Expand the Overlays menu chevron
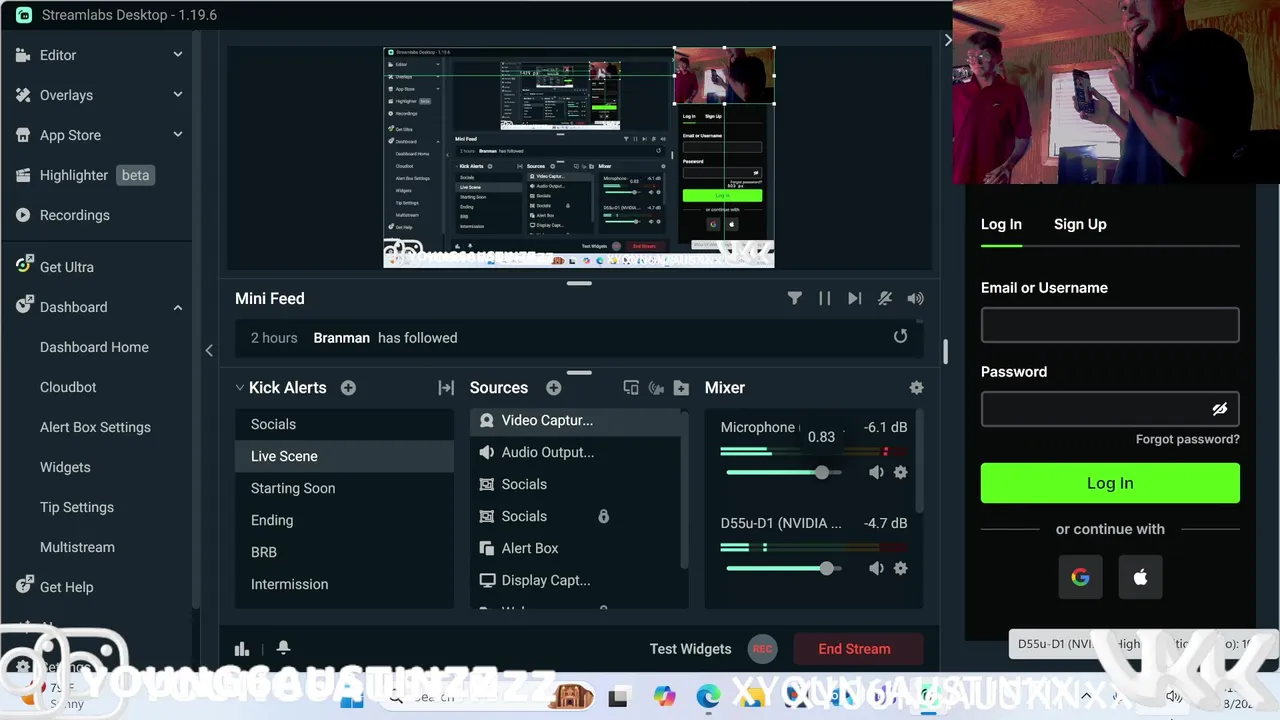The image size is (1280, 720). [177, 95]
